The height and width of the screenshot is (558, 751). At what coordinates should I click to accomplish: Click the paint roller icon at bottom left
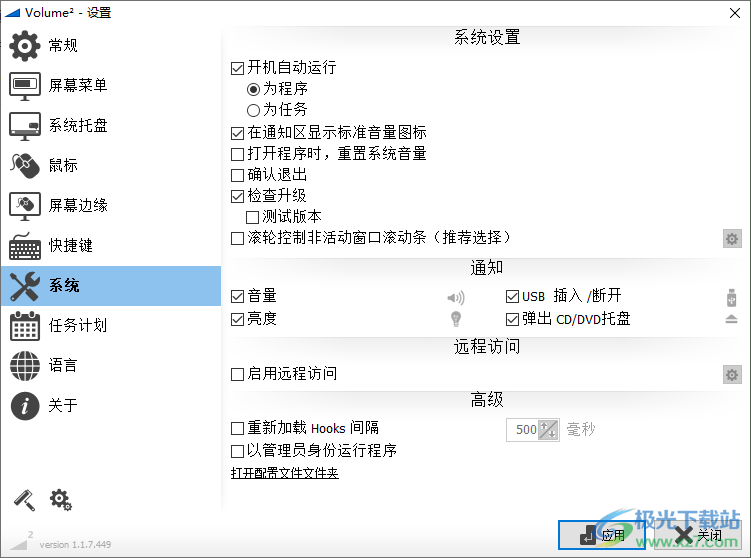[x=24, y=499]
